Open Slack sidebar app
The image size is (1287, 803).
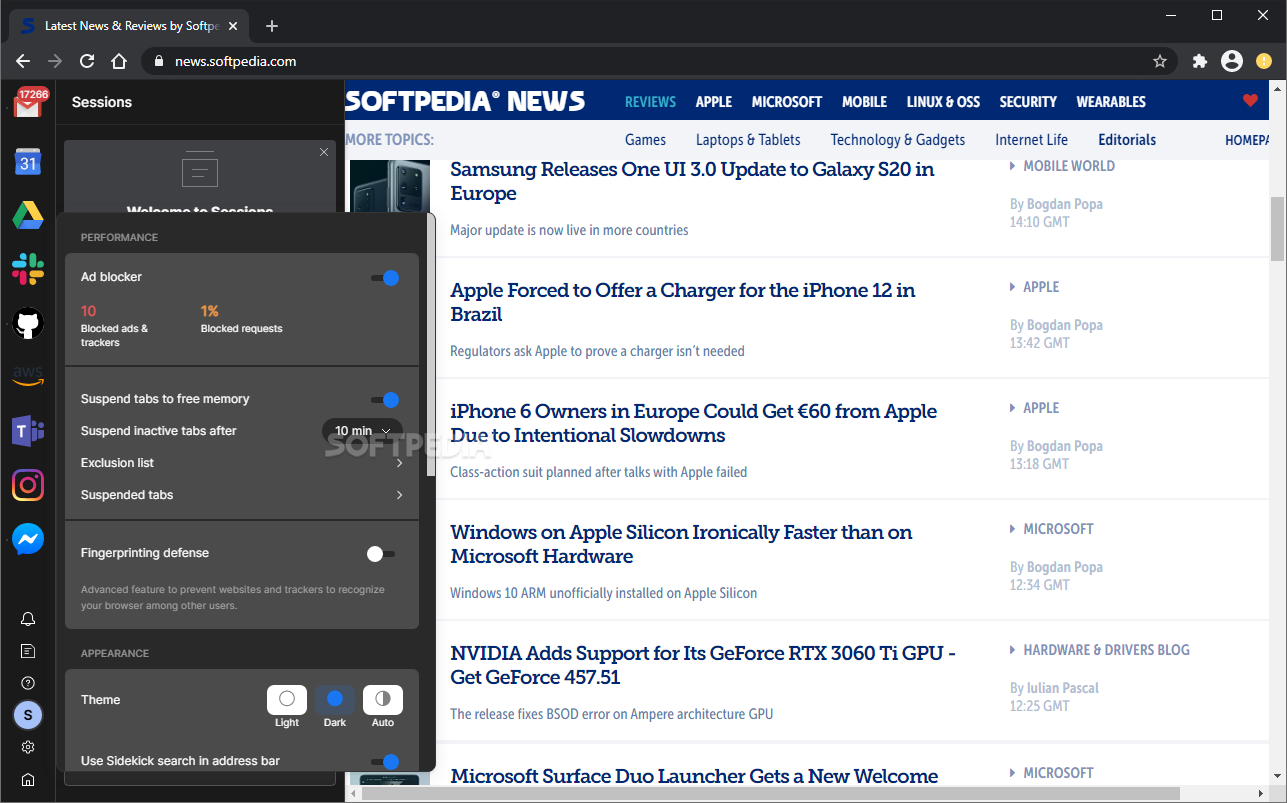[28, 269]
